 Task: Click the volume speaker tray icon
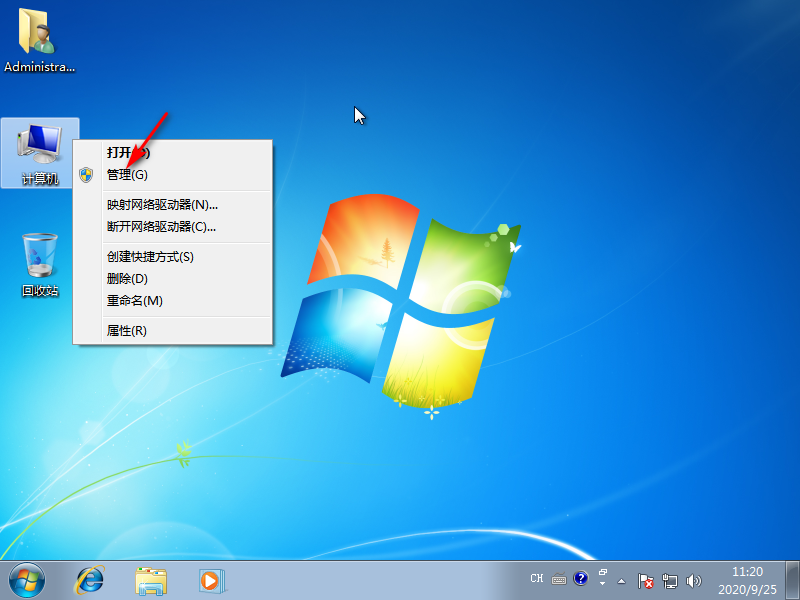pyautogui.click(x=694, y=580)
